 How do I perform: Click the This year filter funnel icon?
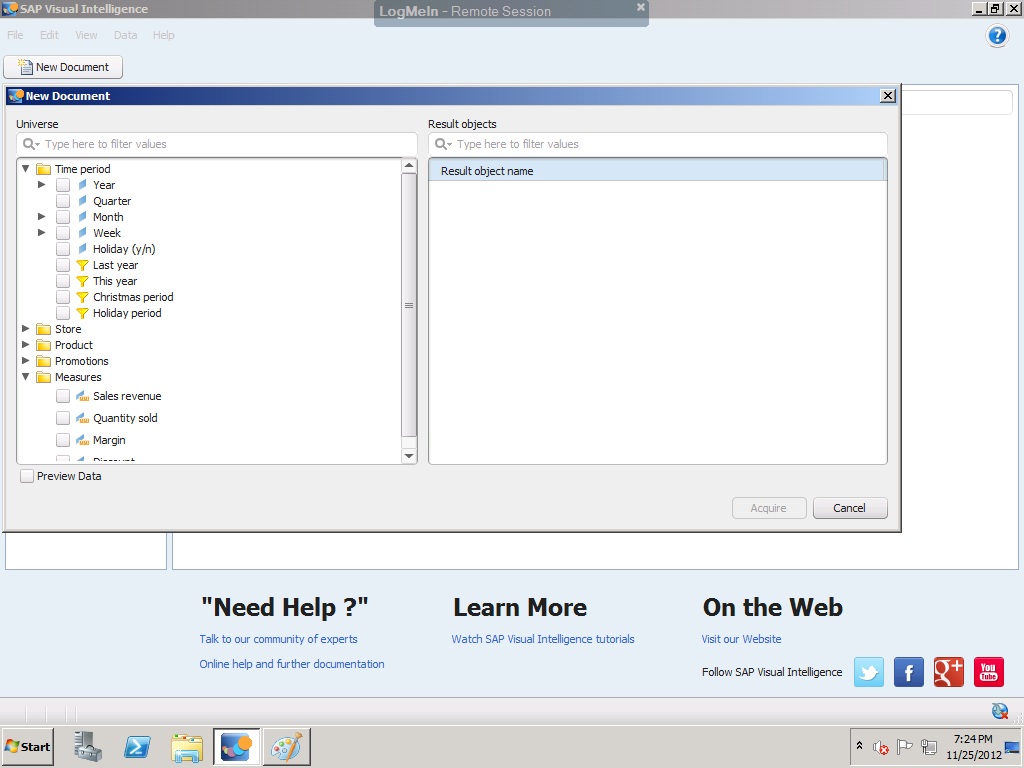(x=82, y=281)
